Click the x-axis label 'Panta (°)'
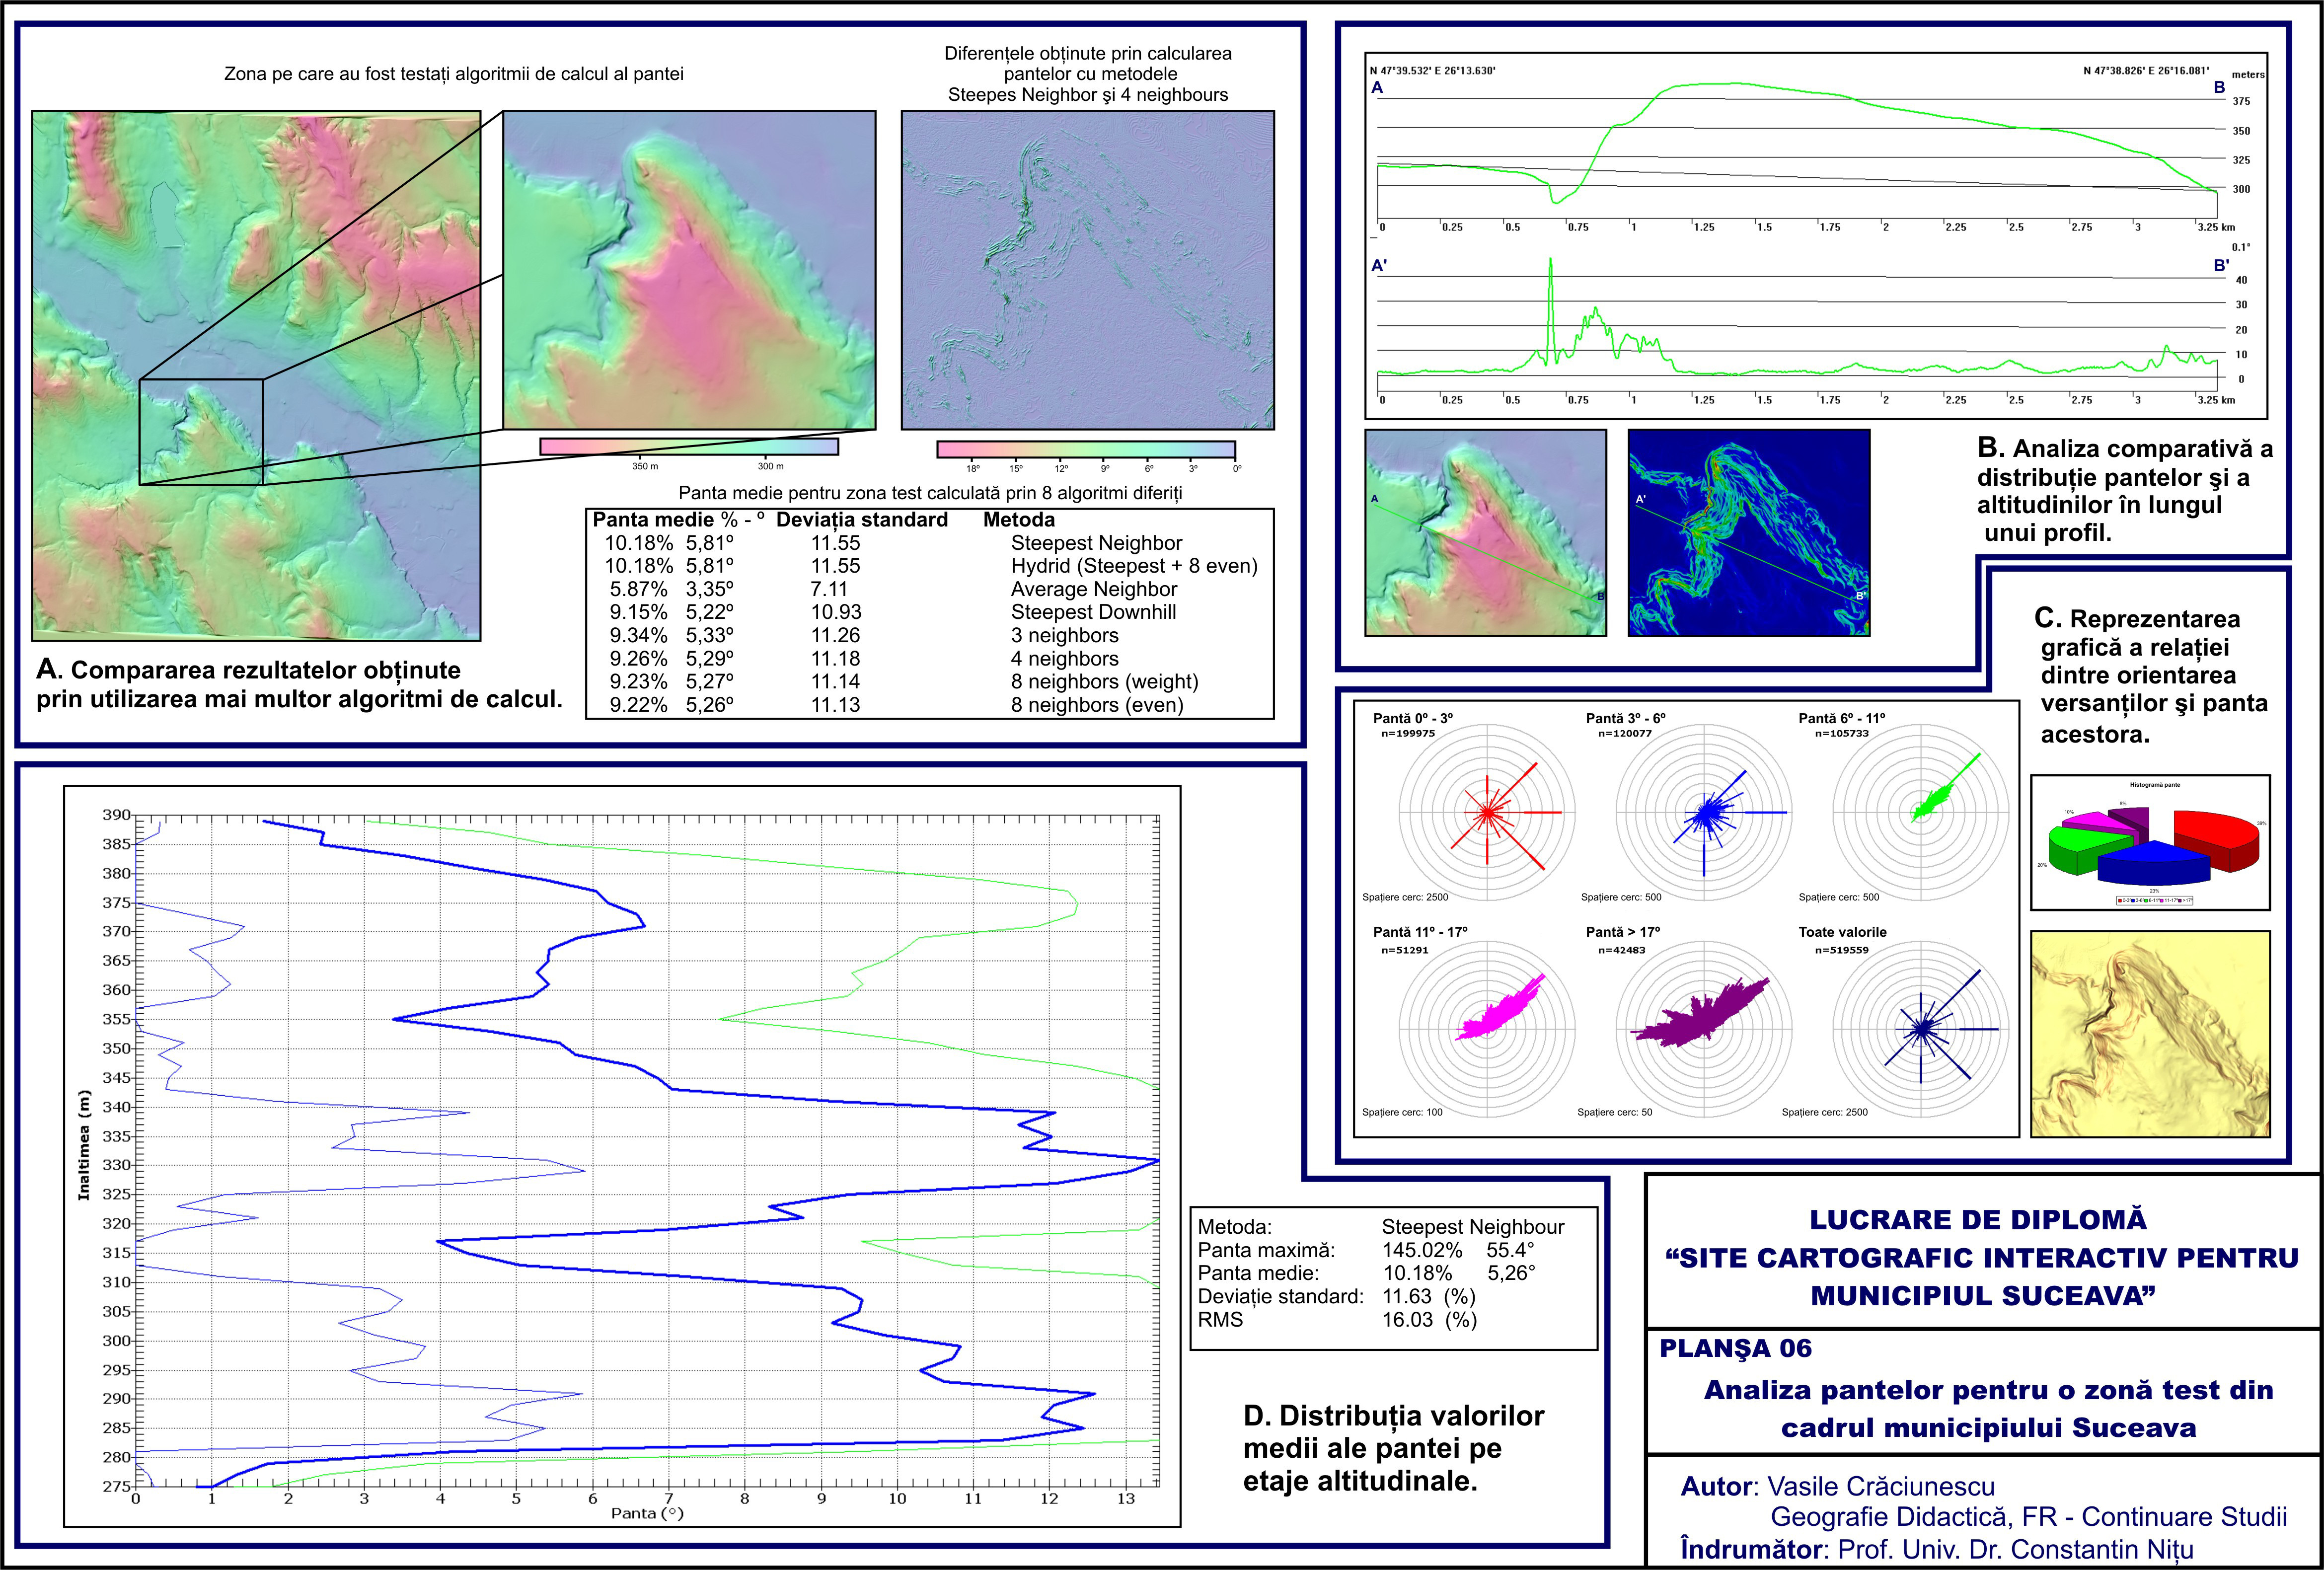This screenshot has width=2324, height=1570. coord(647,1513)
